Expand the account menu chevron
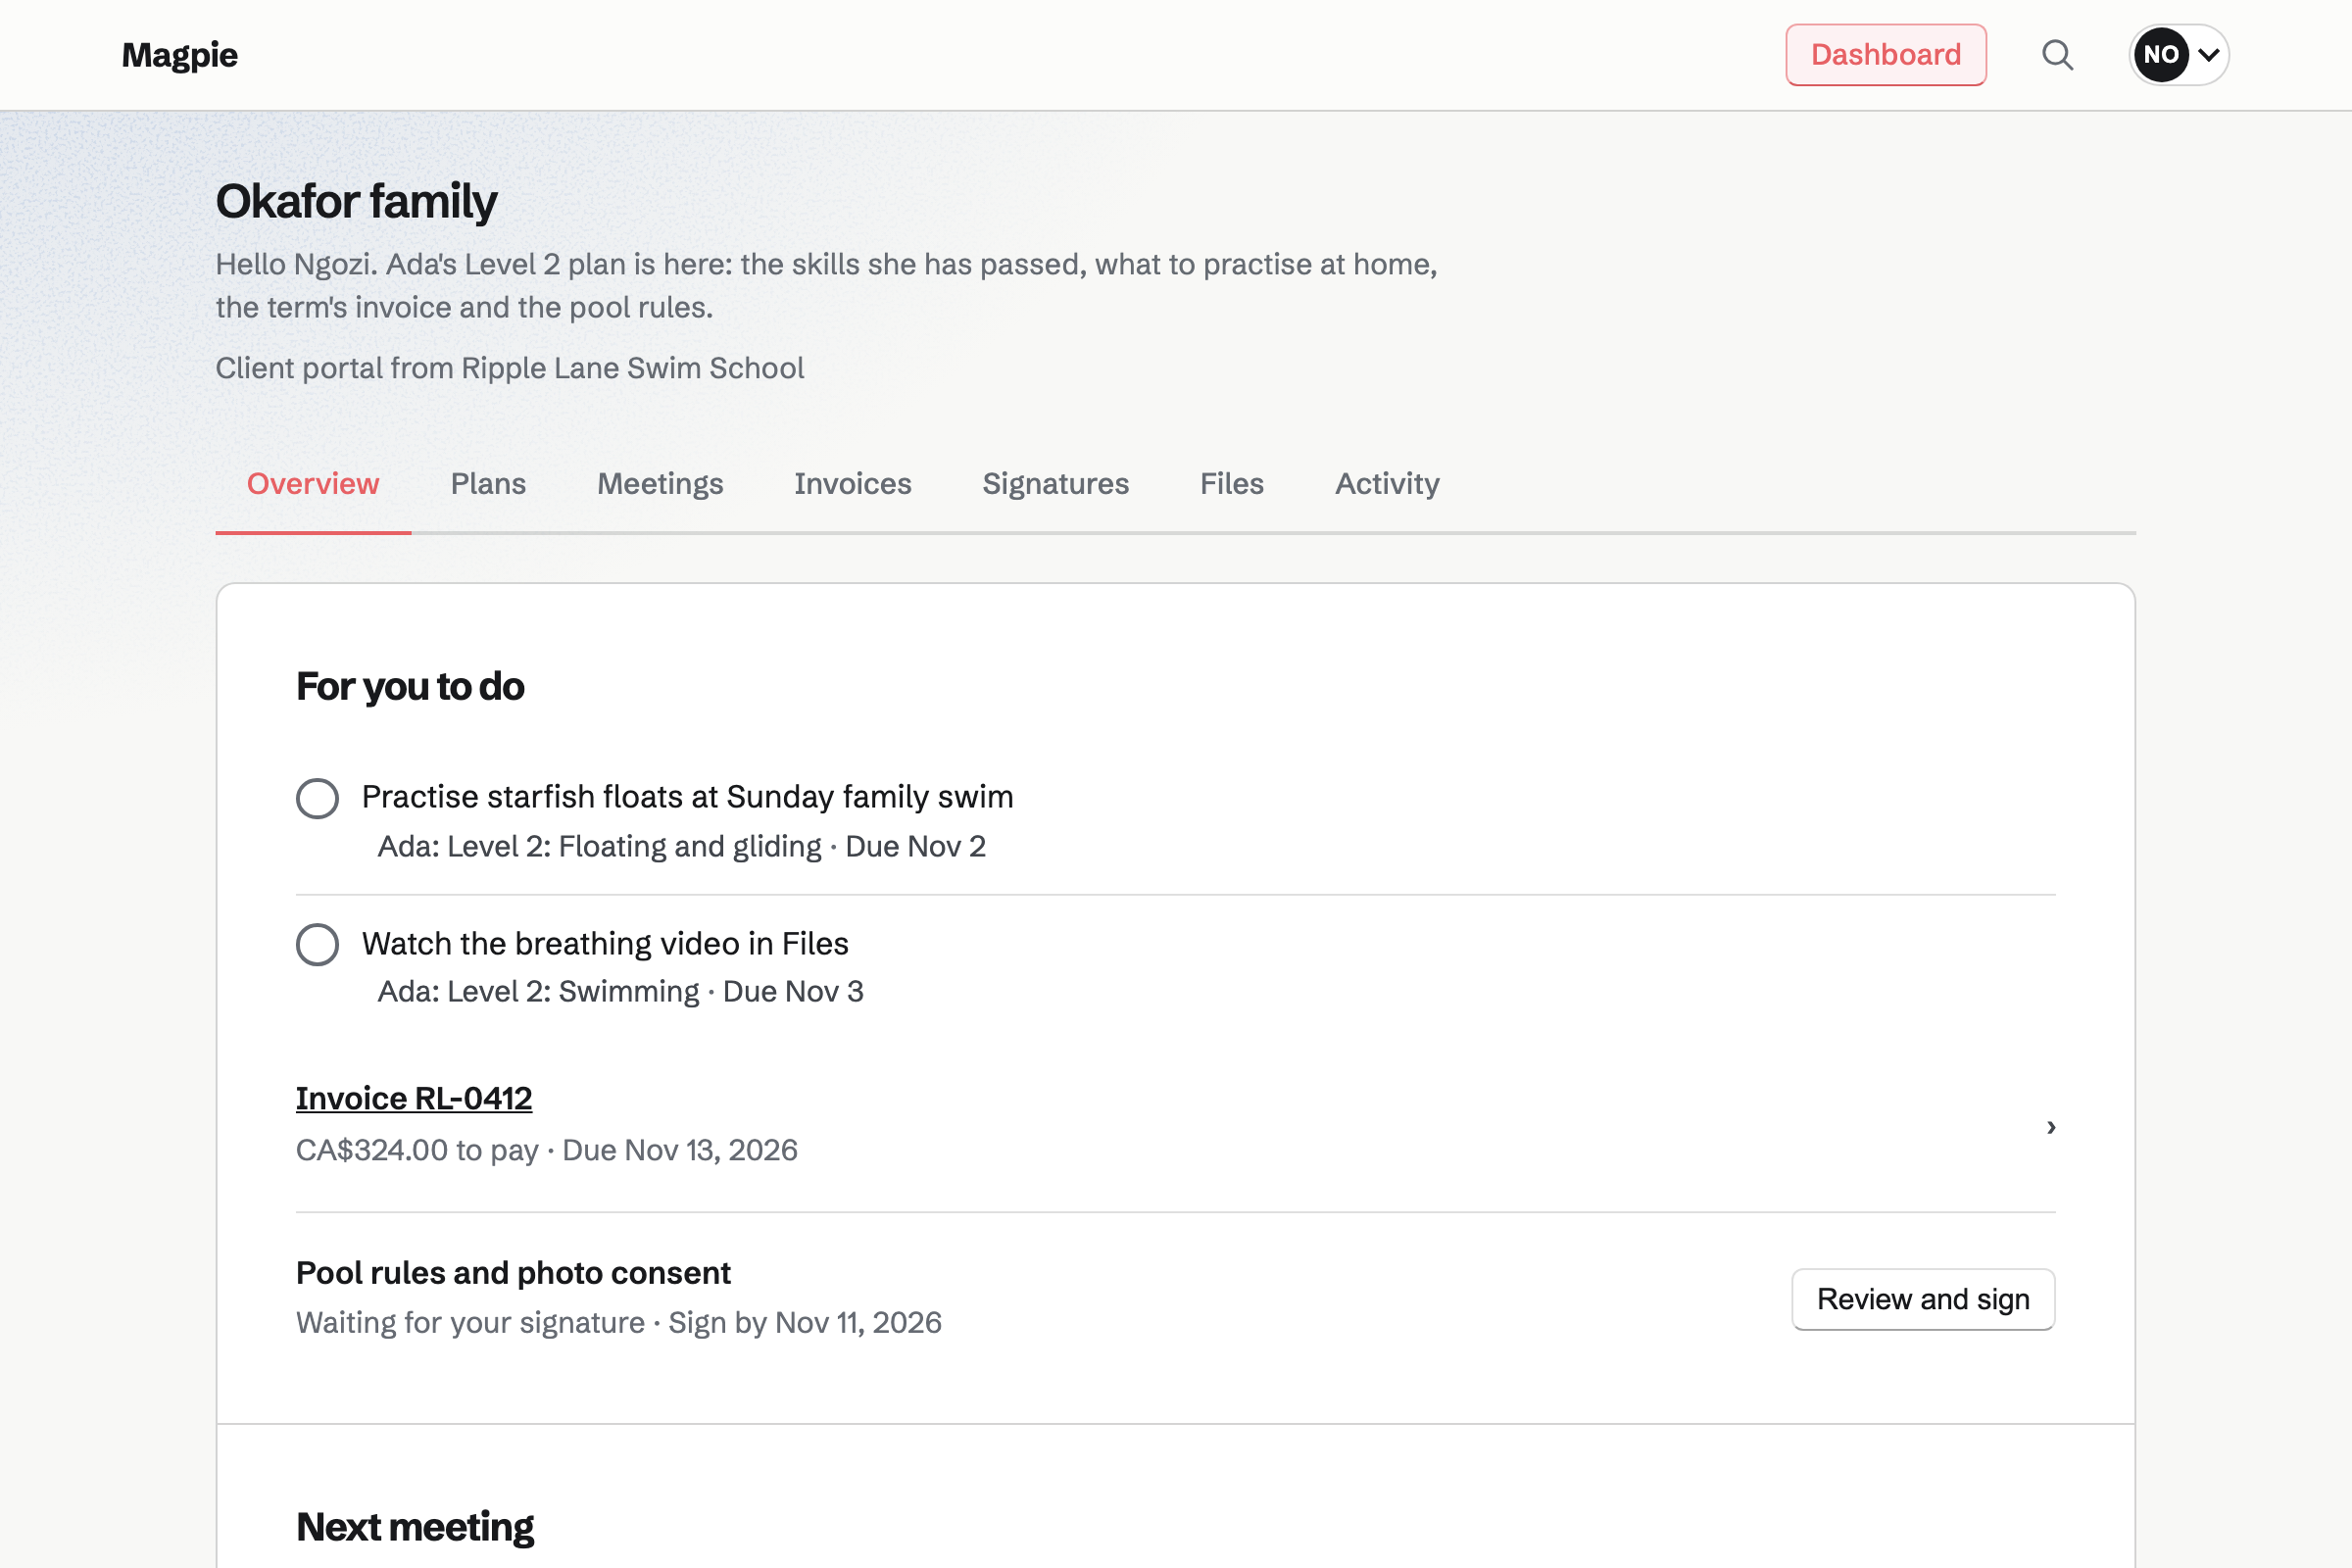The width and height of the screenshot is (2352, 1568). tap(2209, 55)
